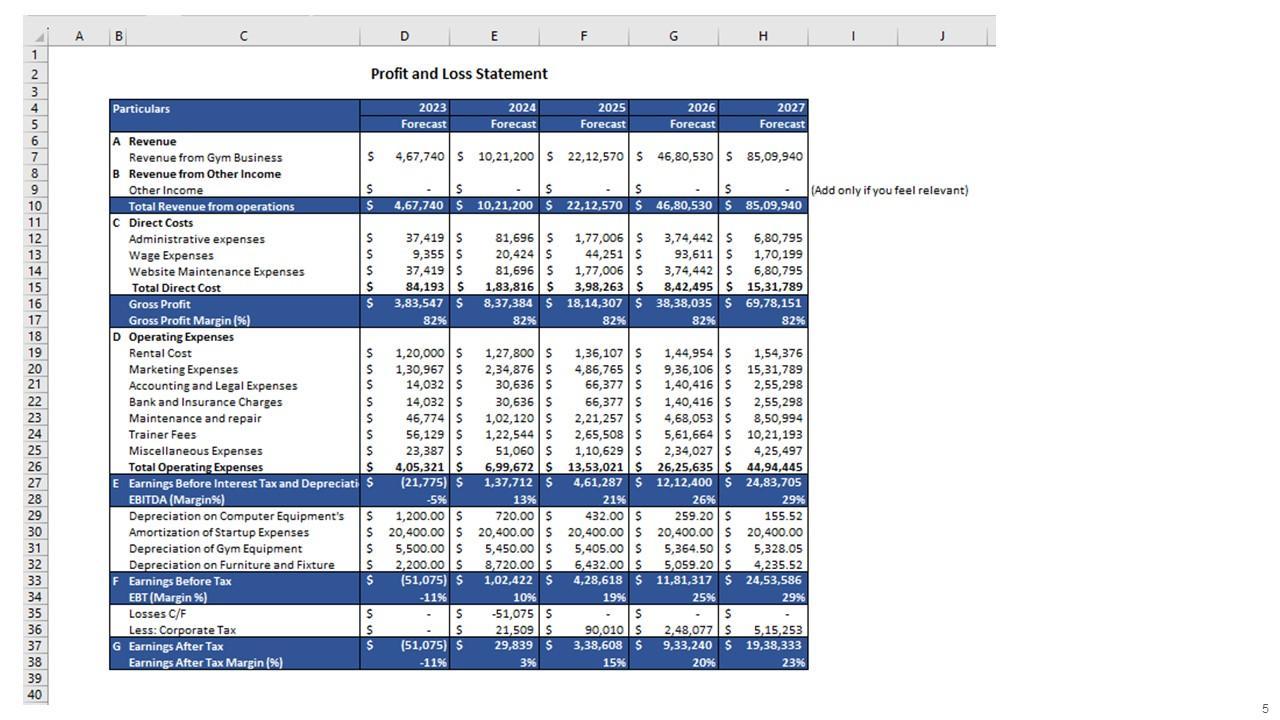The image size is (1280, 720).
Task: Click the Select All corner triangle
Action: 39,37
